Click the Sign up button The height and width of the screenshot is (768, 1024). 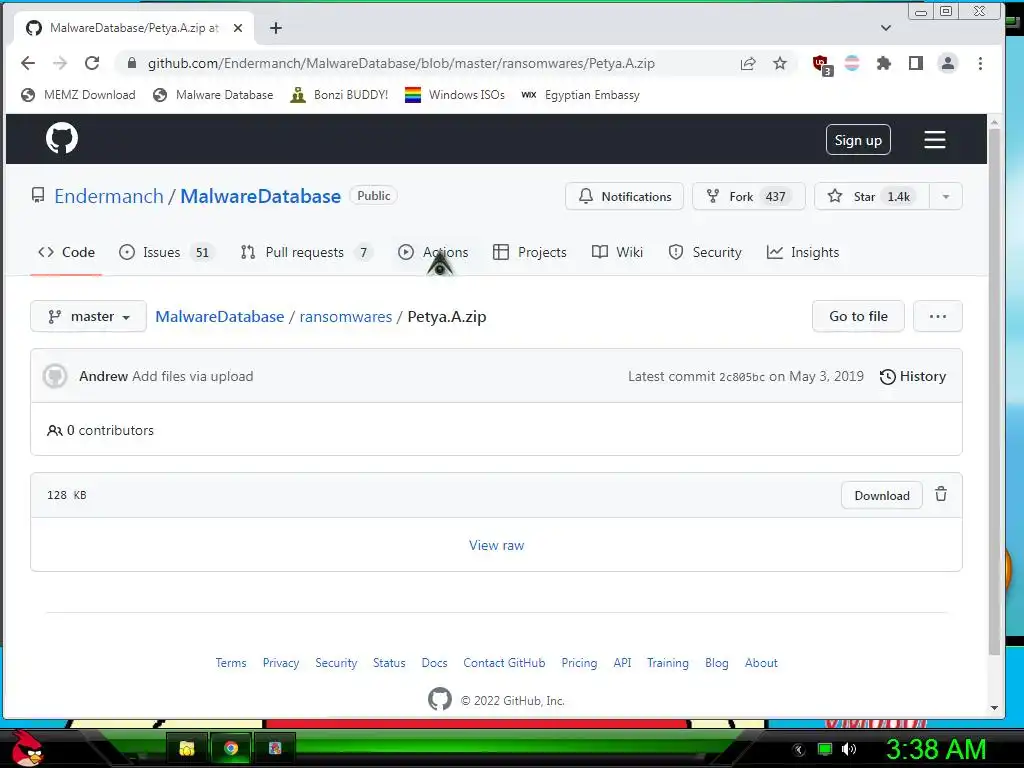(858, 140)
